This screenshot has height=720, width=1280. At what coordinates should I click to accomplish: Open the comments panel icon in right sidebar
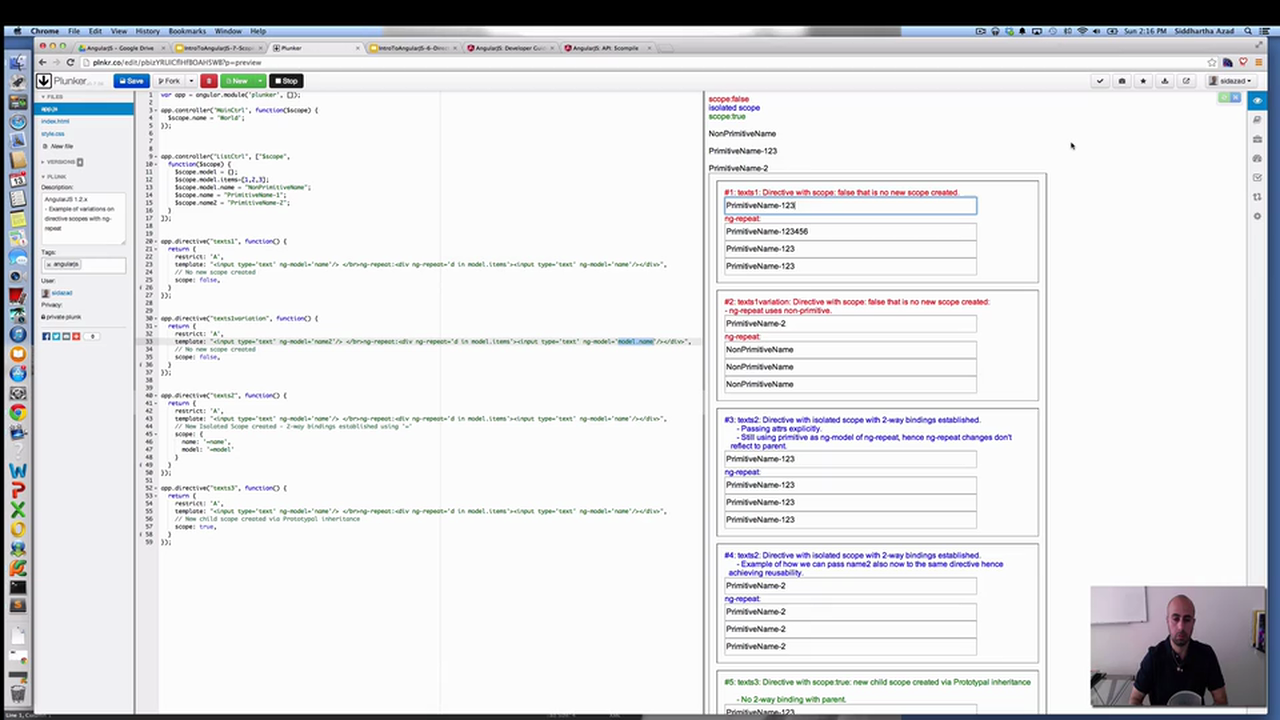pyautogui.click(x=1257, y=120)
